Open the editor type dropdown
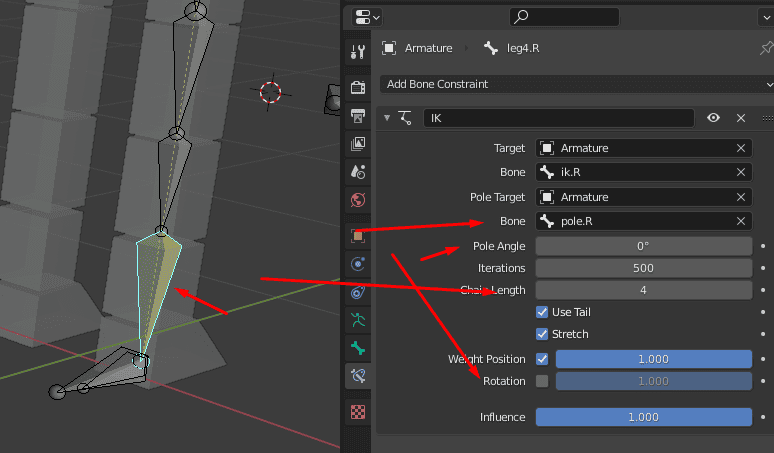Screen dimensions: 774x453 (x=368, y=17)
